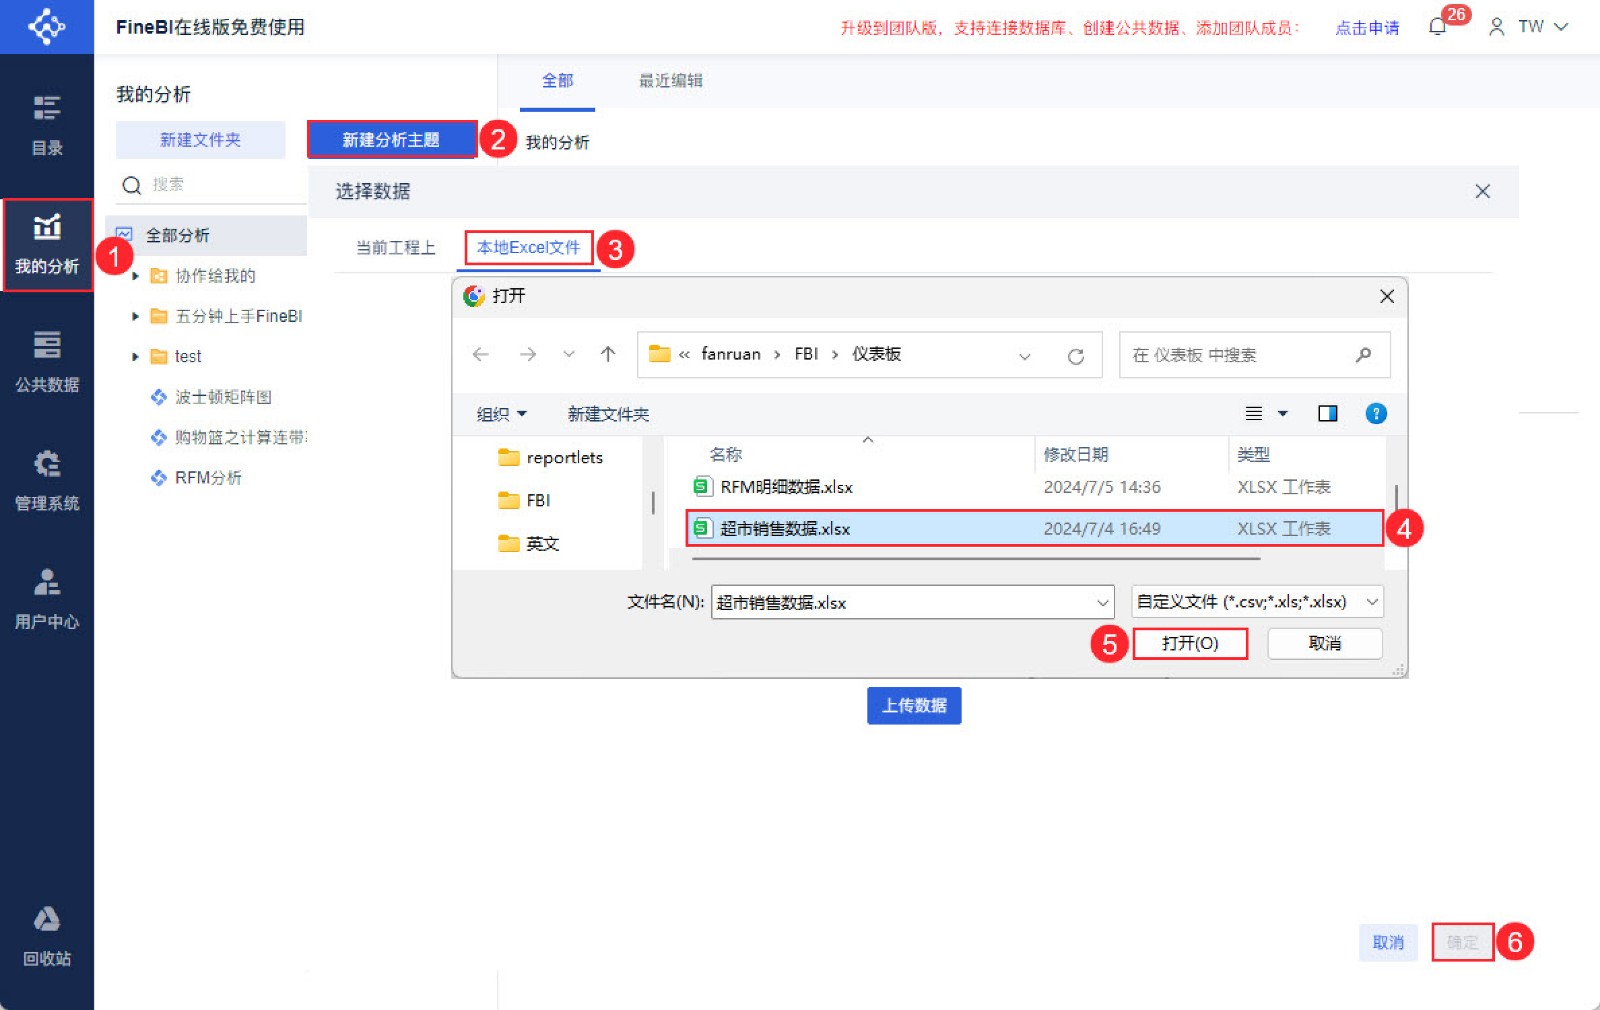Expand the test folder
Screen dimensions: 1600x1010
135,356
